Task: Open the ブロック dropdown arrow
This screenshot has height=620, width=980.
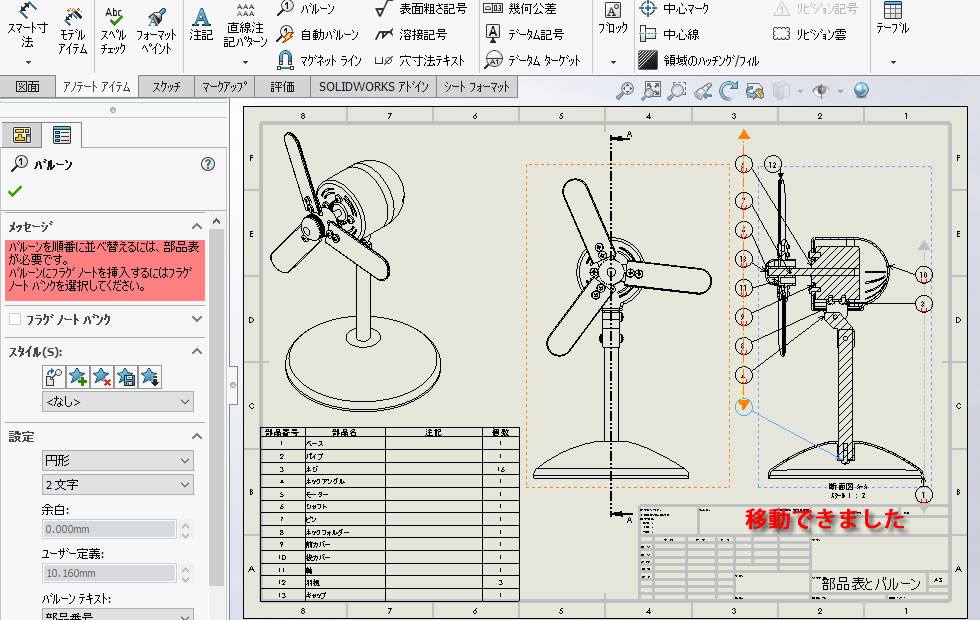Action: coord(612,62)
